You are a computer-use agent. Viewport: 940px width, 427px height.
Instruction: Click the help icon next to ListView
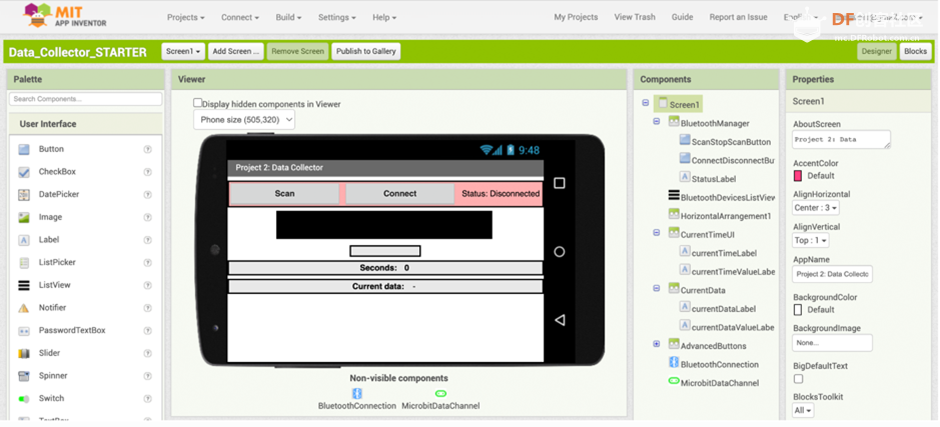148,285
